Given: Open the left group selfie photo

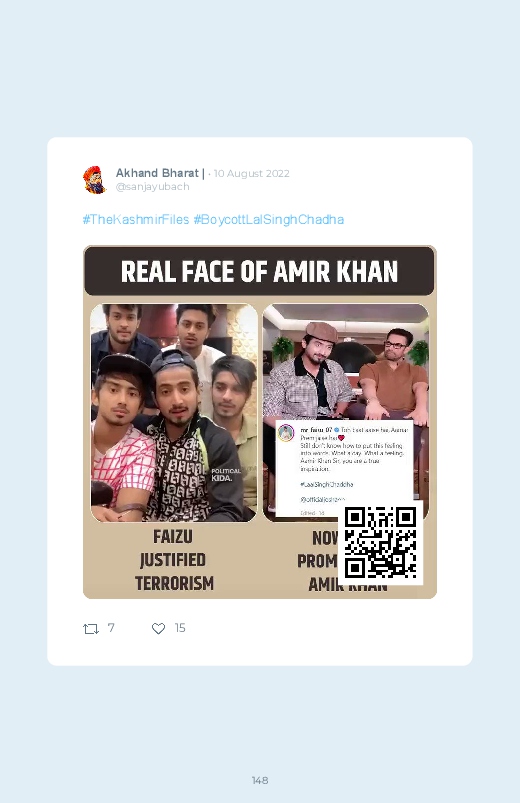Looking at the screenshot, I should [174, 413].
